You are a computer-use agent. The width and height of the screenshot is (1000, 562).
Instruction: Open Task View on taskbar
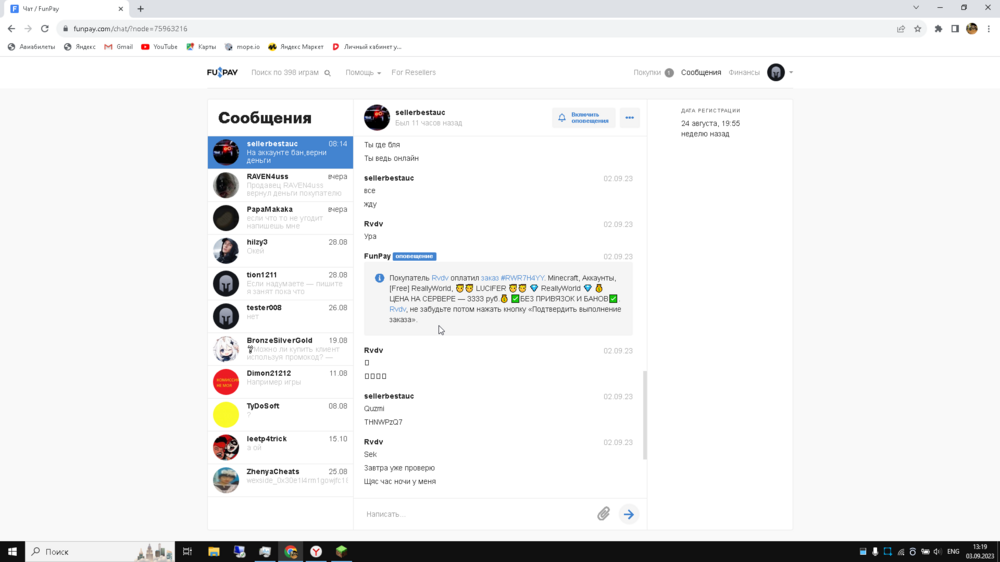[188, 551]
